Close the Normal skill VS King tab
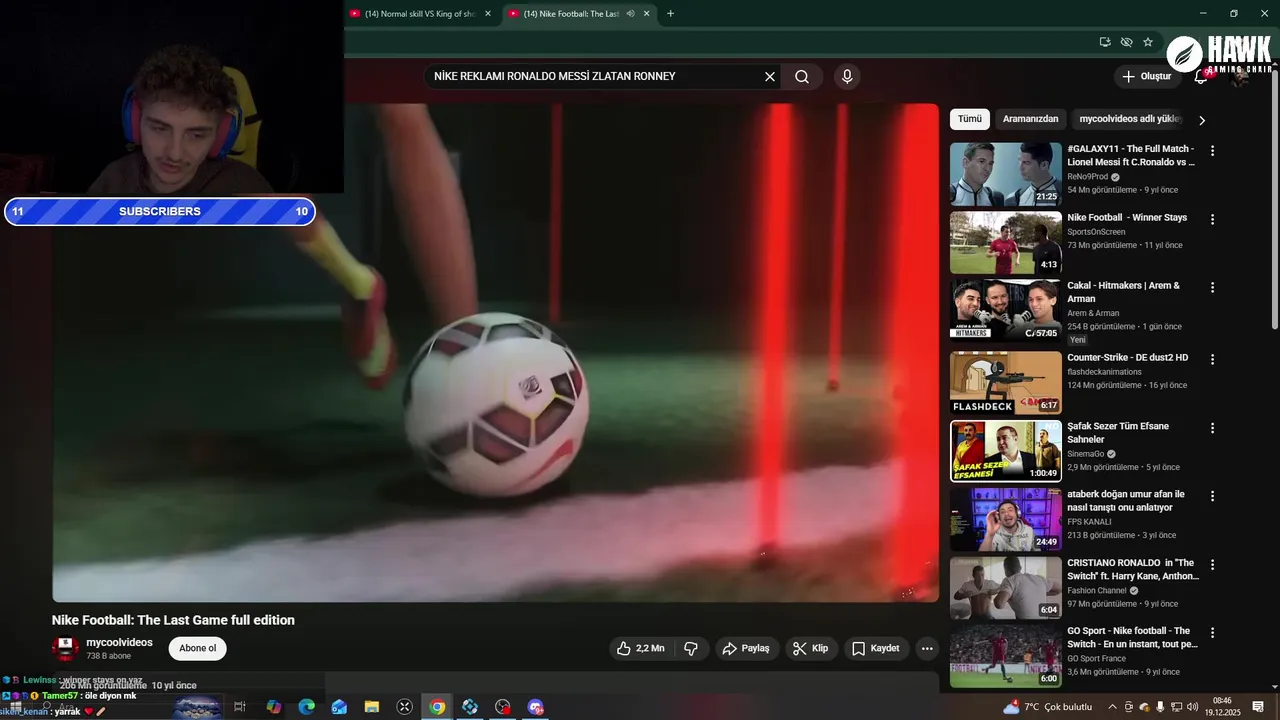 pos(488,14)
